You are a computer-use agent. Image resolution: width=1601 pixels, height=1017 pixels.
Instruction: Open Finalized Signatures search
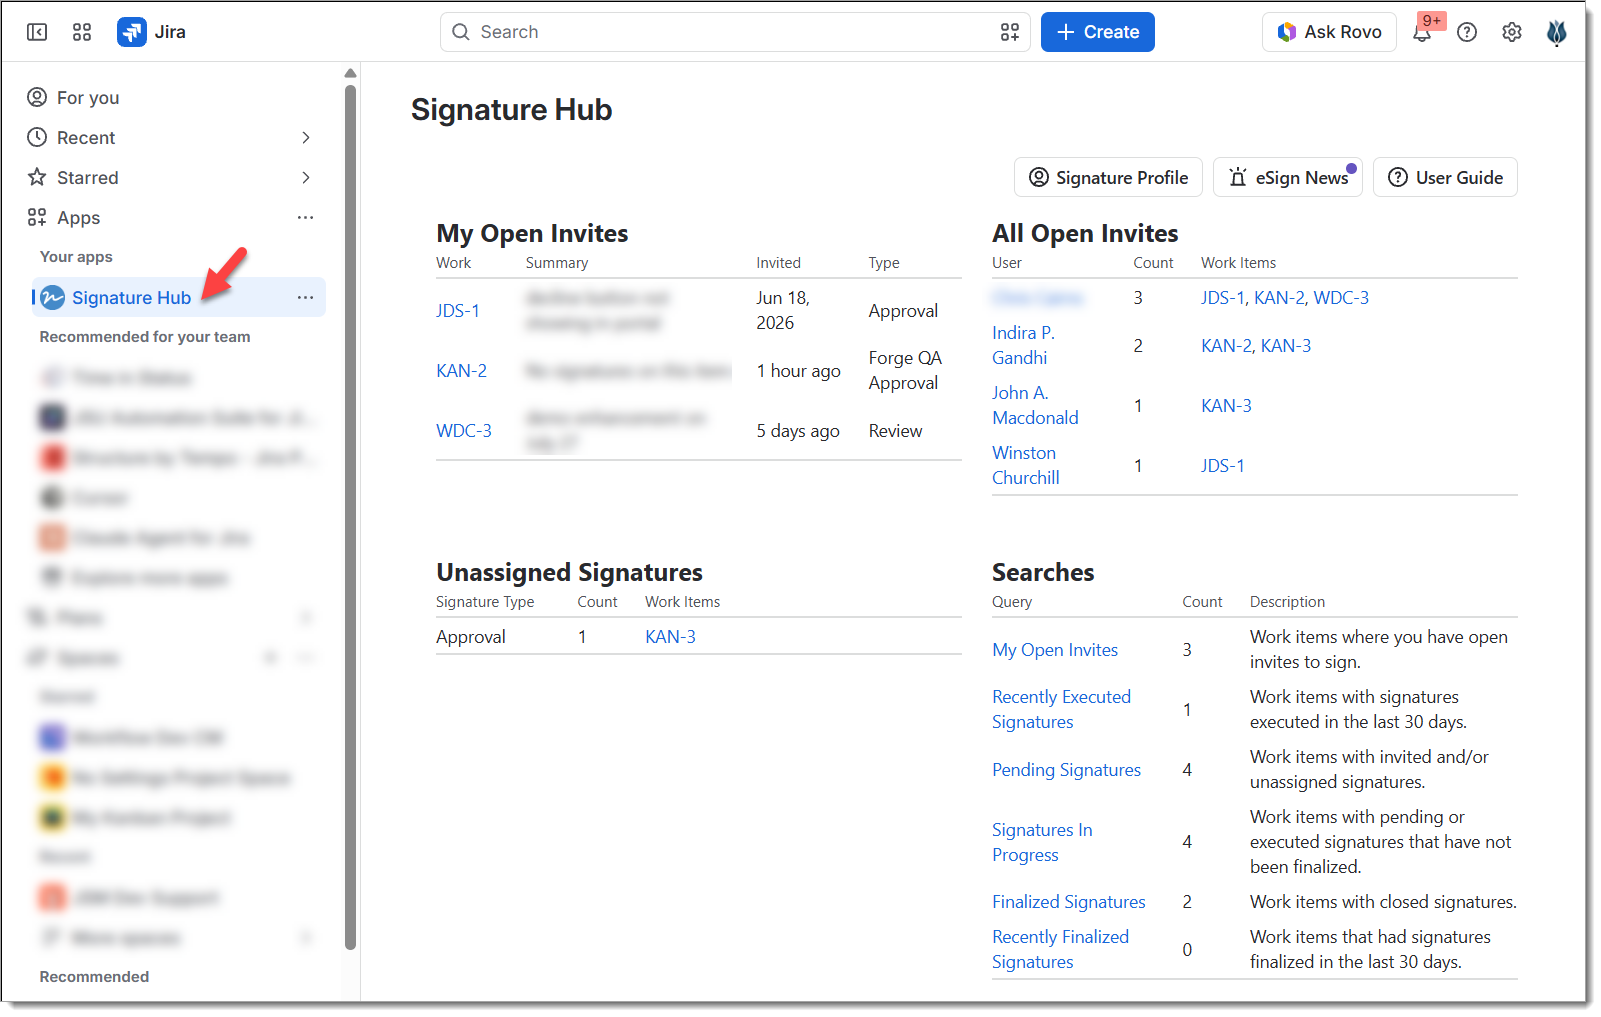pos(1069,902)
